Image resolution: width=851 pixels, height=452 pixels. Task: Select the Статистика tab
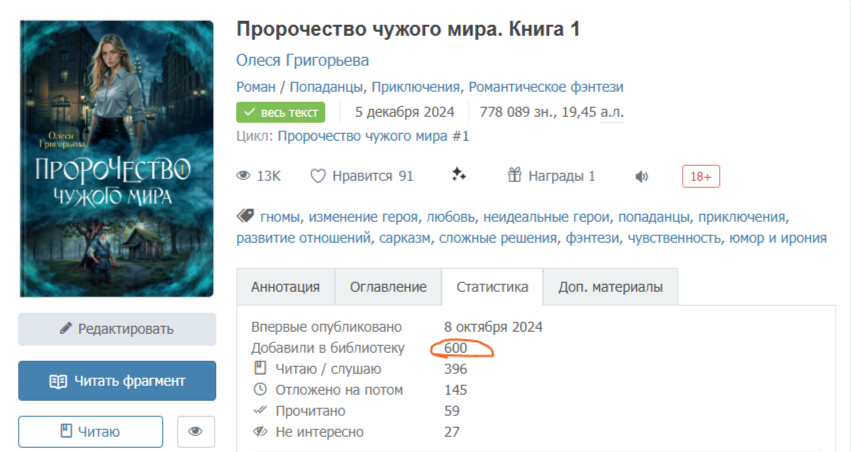[x=492, y=287]
